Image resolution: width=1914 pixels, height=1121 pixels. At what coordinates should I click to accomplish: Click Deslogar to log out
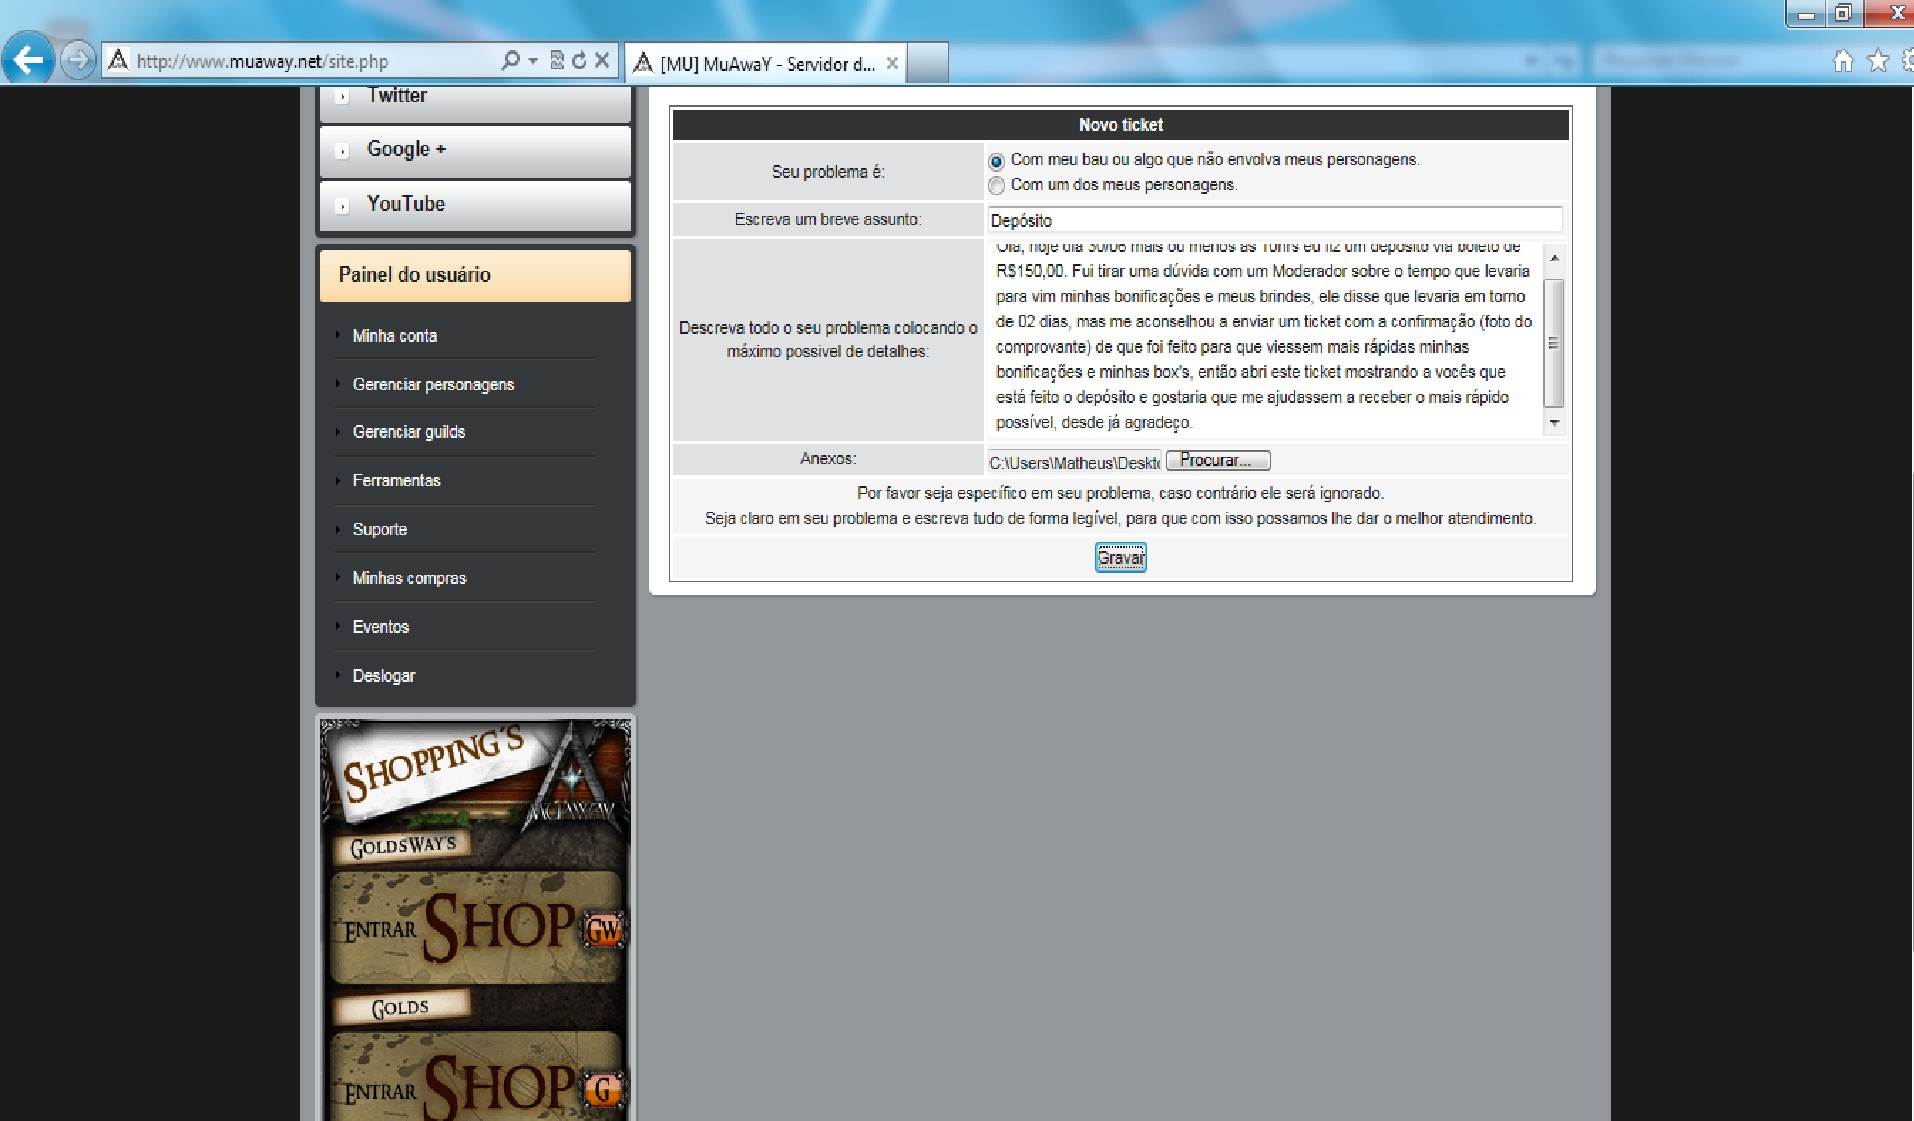pos(383,676)
